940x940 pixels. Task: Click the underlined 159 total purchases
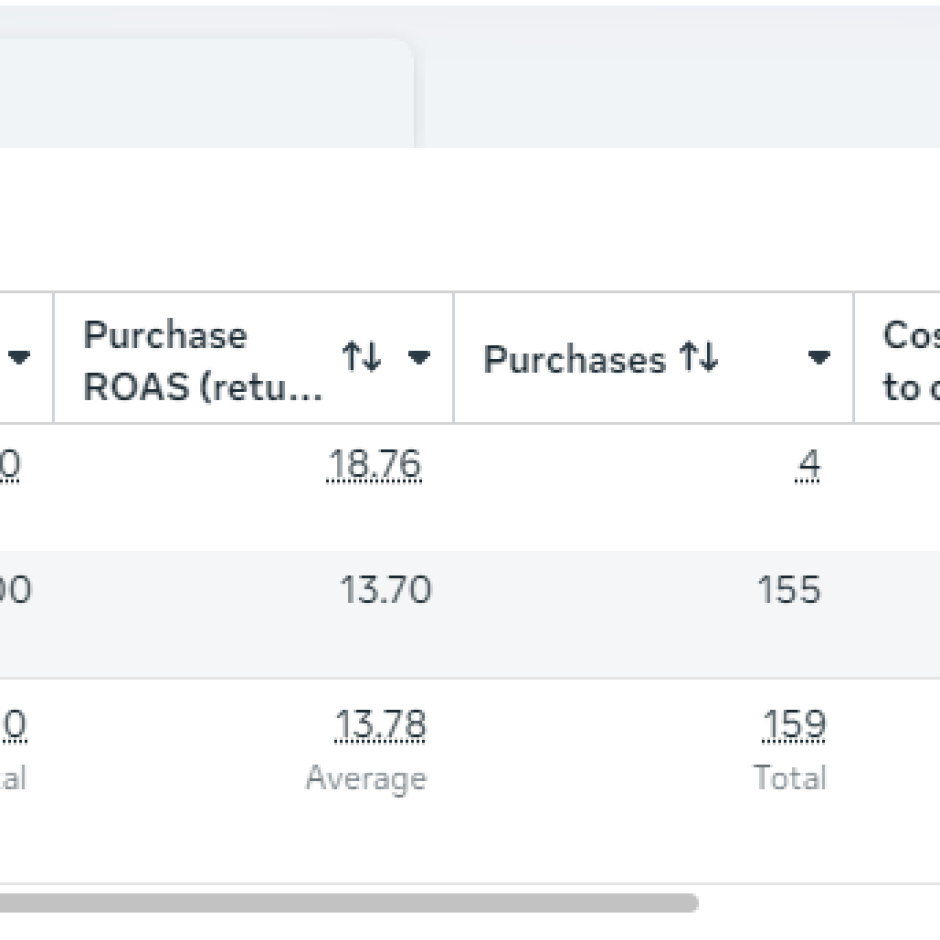pos(794,725)
